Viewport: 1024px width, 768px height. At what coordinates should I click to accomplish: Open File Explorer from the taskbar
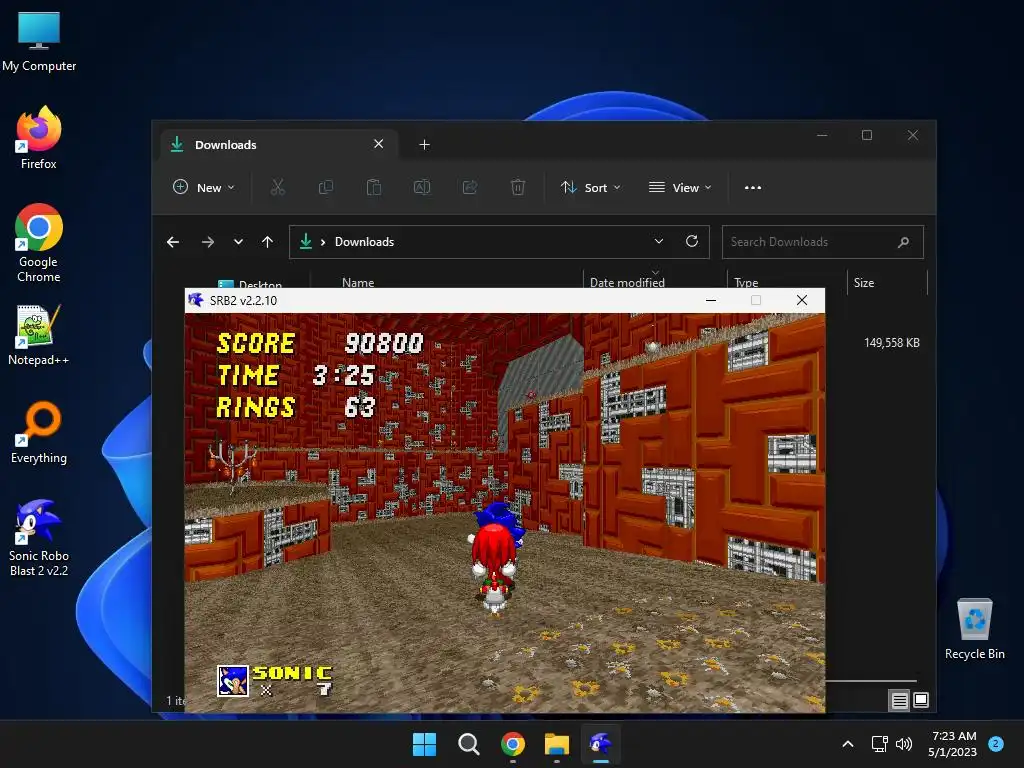pyautogui.click(x=556, y=744)
